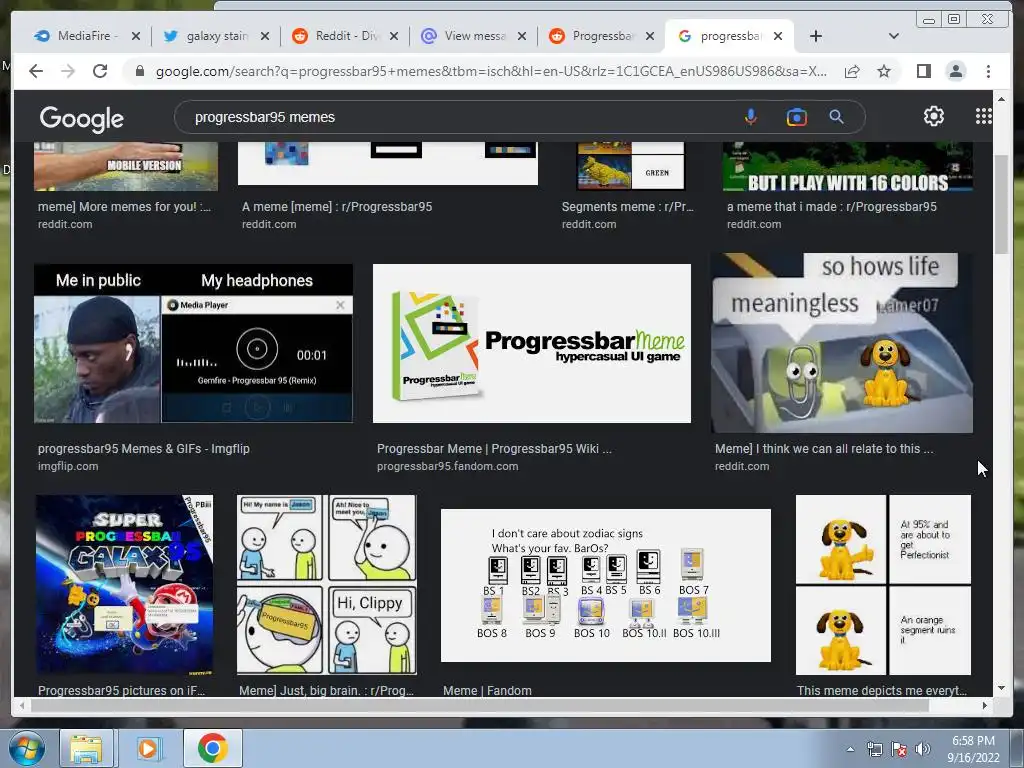Open the MOBILE VERSION meme thumbnail
Viewport: 1024px width, 768px height.
[126, 166]
